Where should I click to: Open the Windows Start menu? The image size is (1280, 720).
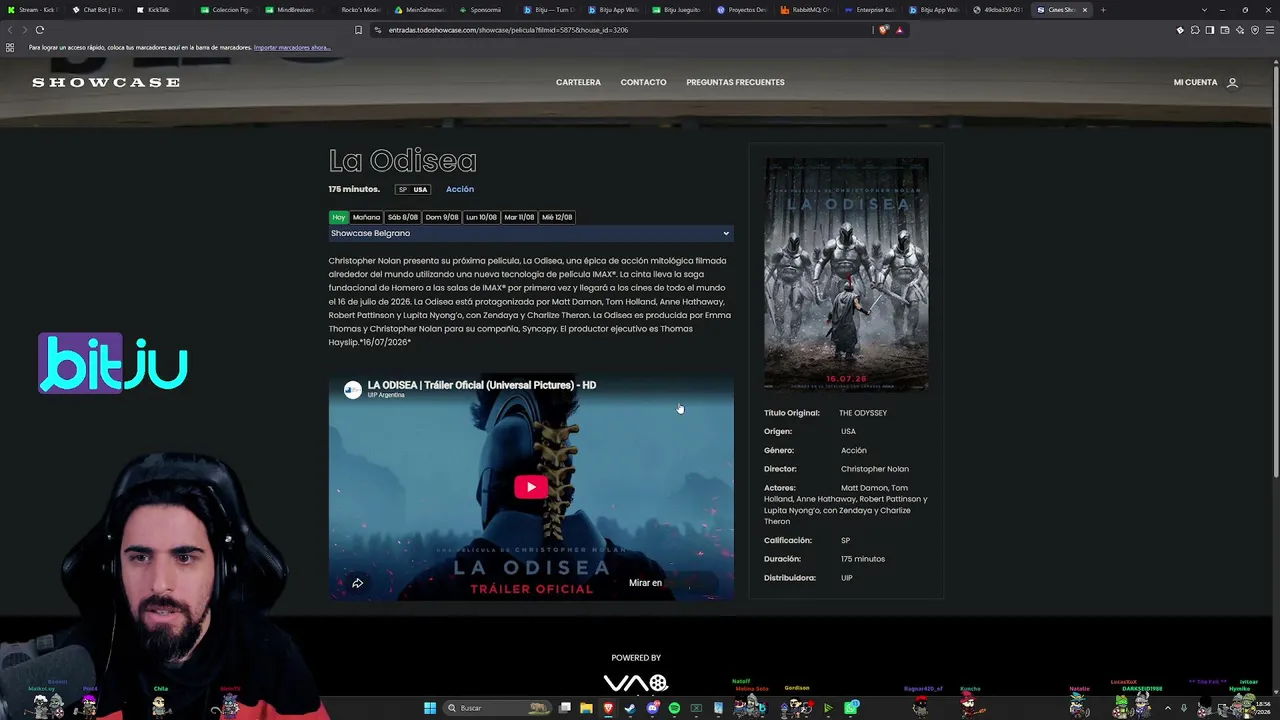point(430,708)
